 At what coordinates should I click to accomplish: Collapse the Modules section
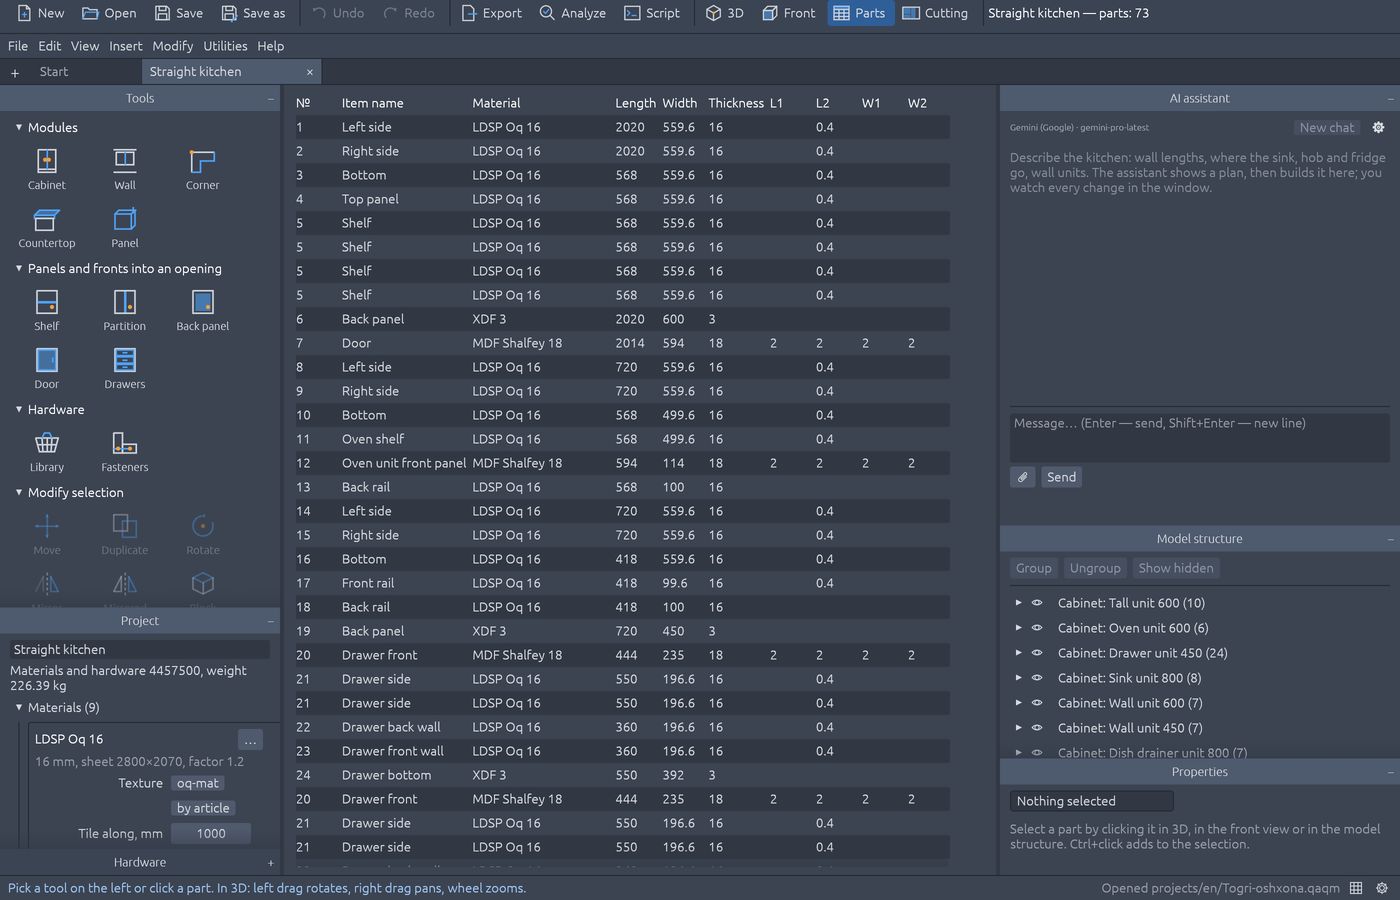(18, 127)
